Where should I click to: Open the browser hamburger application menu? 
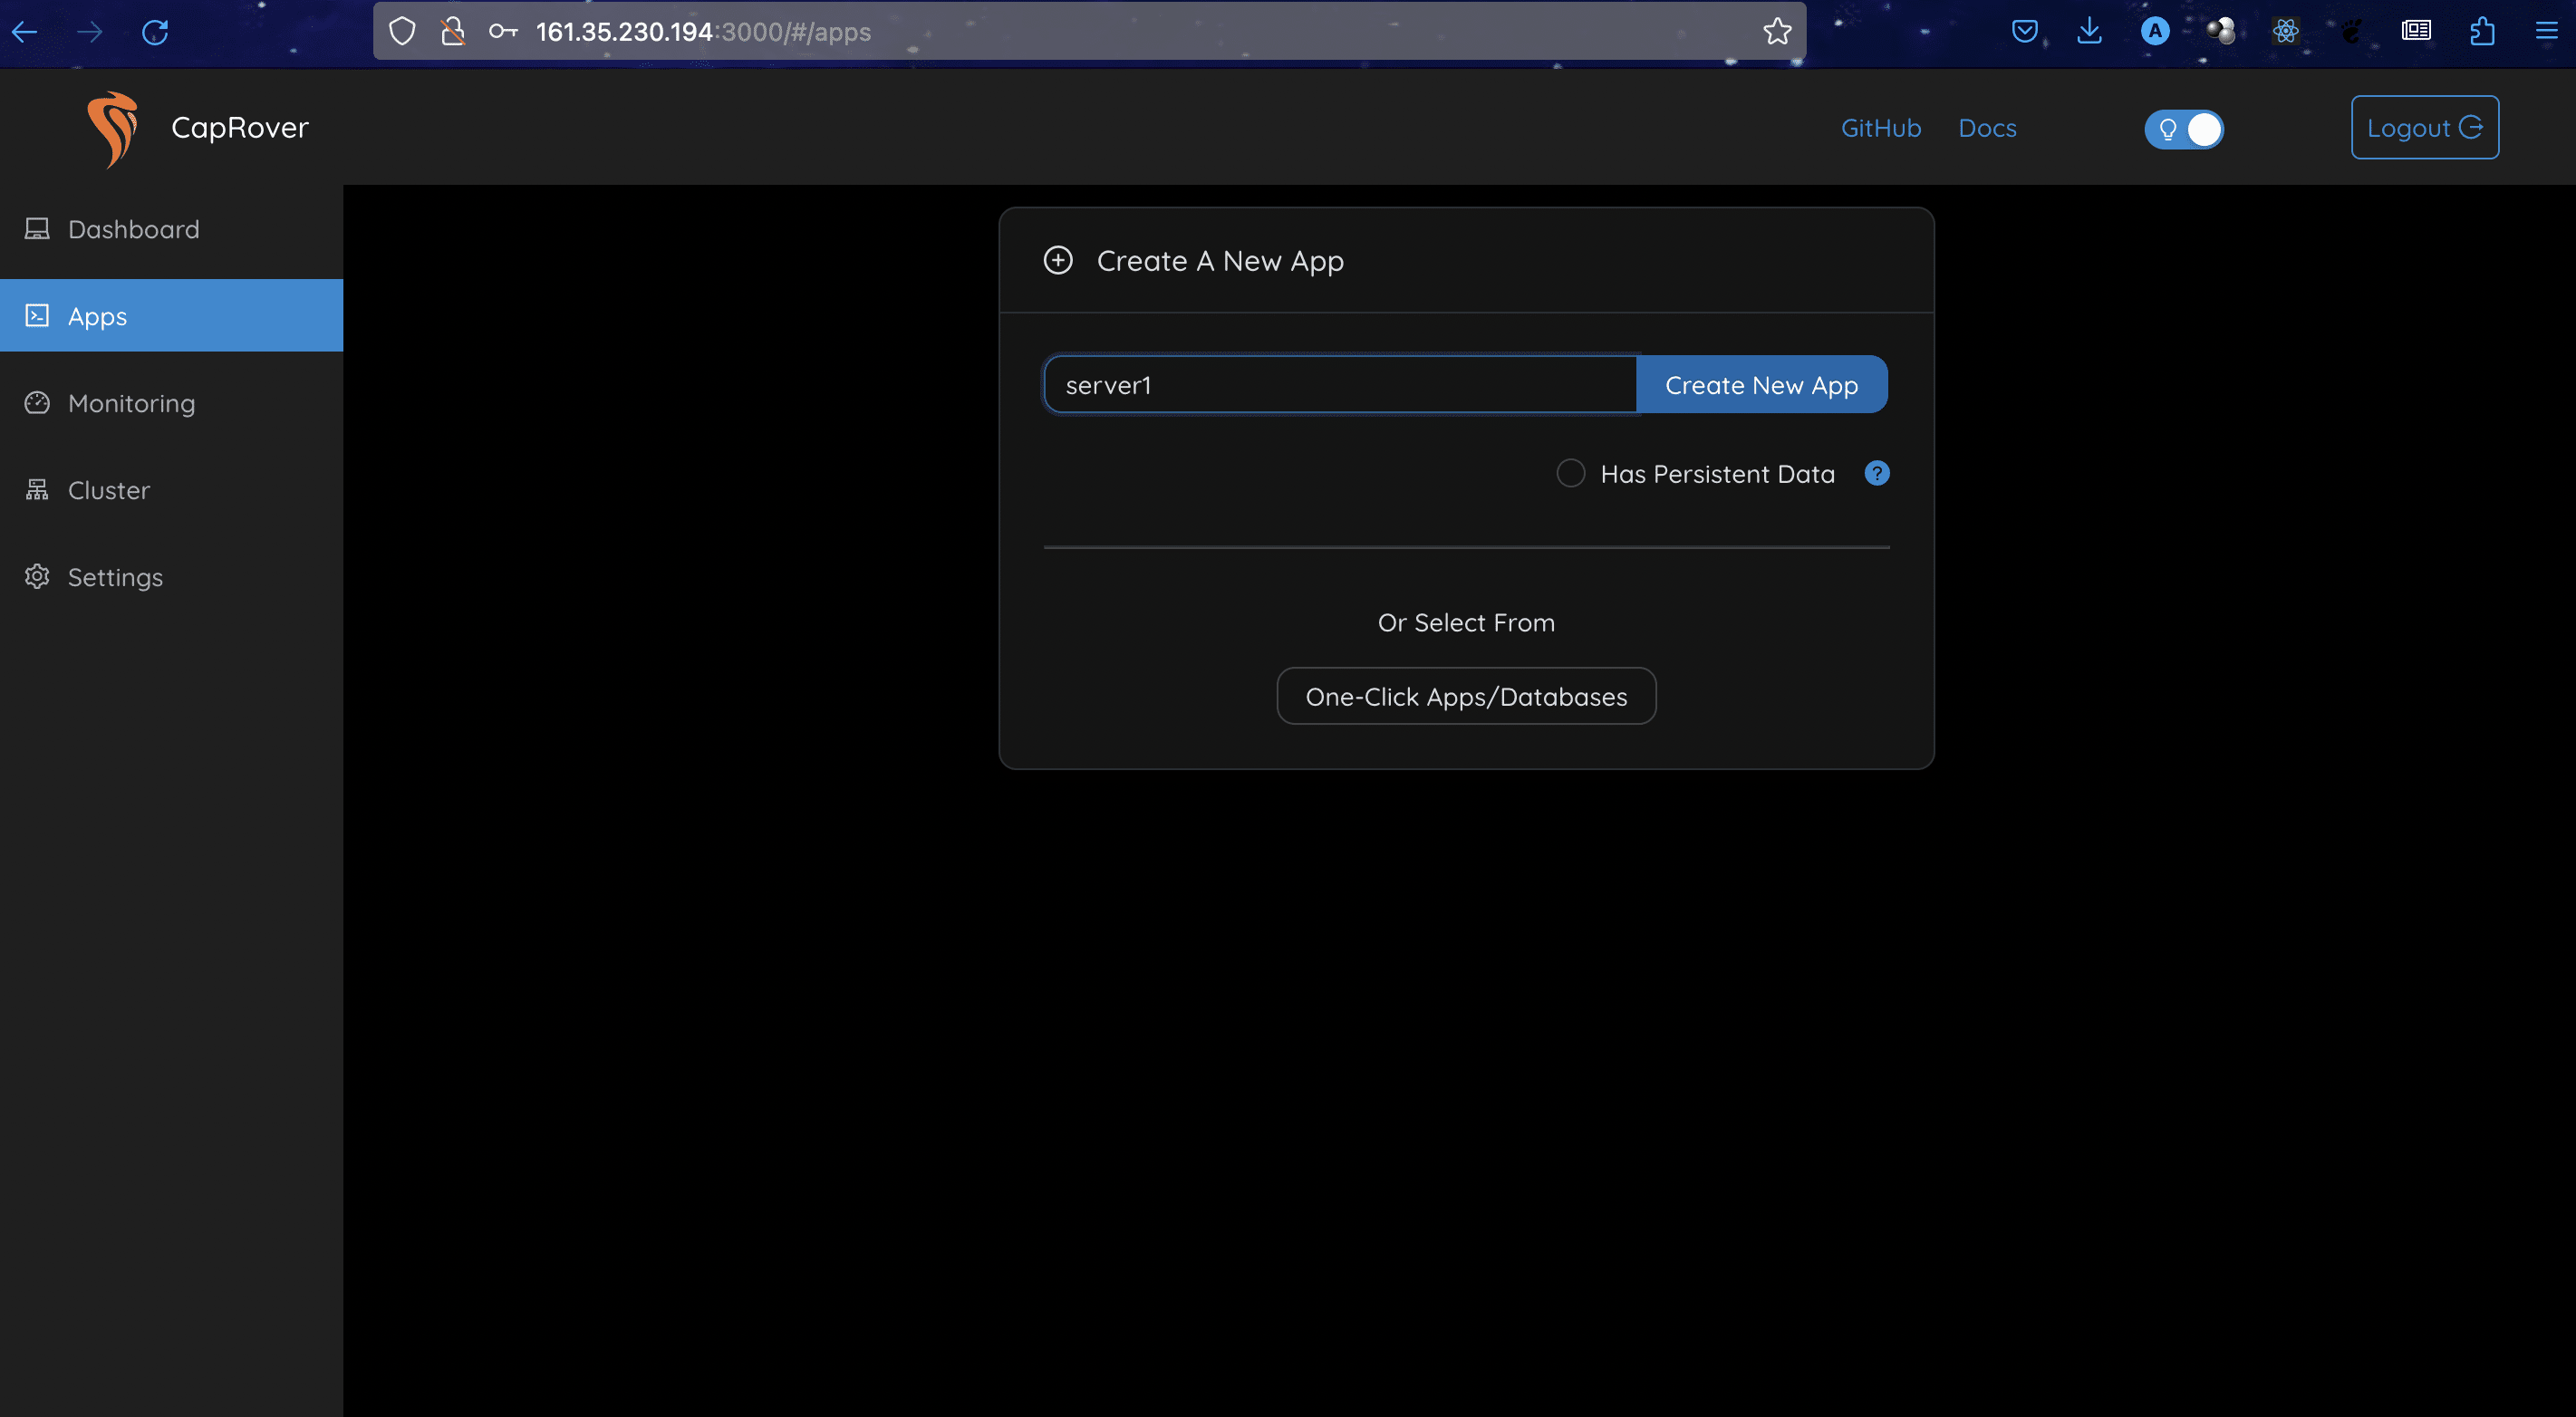point(2546,32)
